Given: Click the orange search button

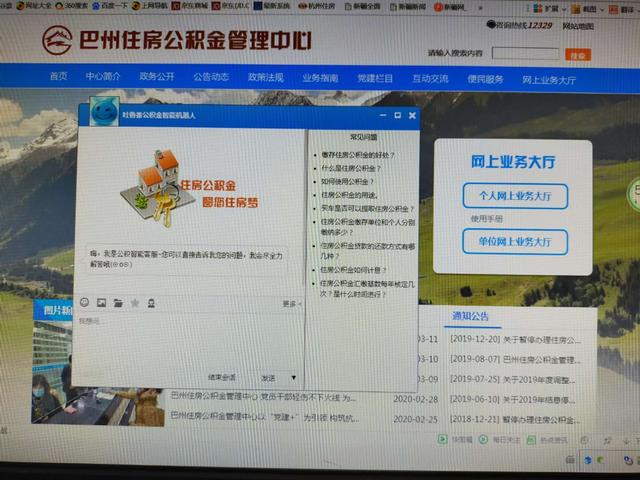Looking at the screenshot, I should pyautogui.click(x=578, y=55).
